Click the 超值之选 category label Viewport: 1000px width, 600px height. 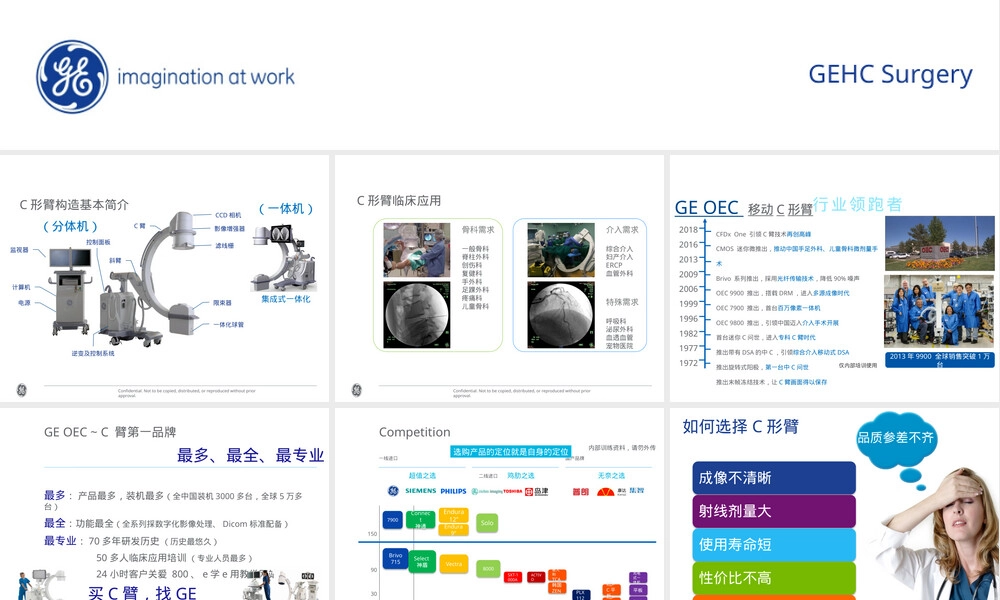pyautogui.click(x=422, y=476)
